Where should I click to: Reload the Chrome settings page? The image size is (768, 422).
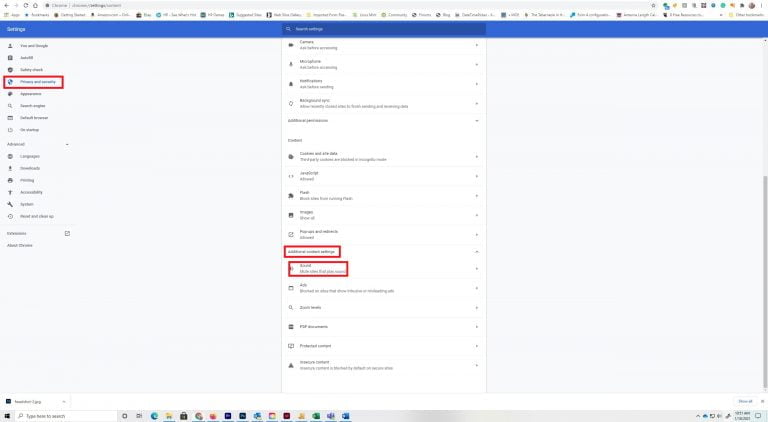click(x=25, y=5)
